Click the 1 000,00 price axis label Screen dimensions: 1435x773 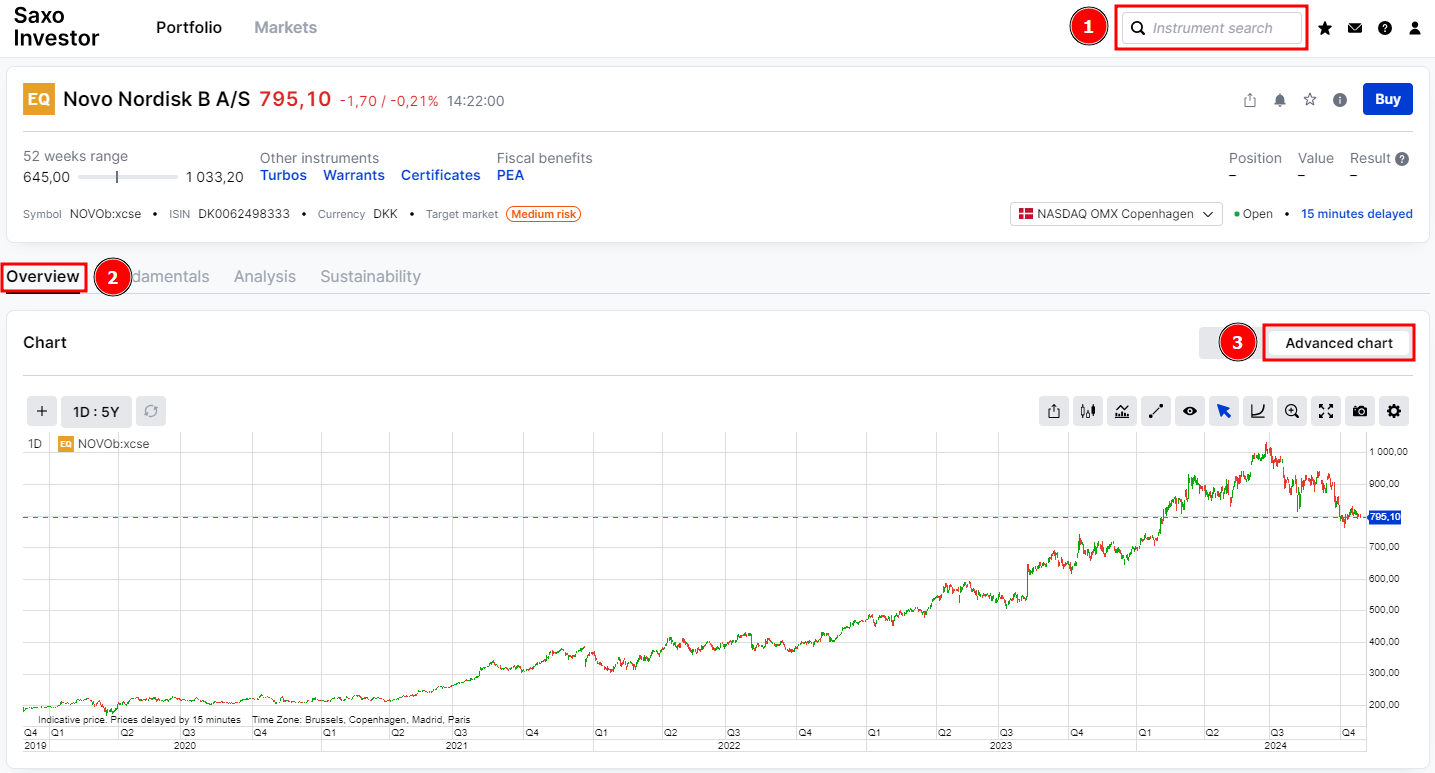tap(1389, 452)
